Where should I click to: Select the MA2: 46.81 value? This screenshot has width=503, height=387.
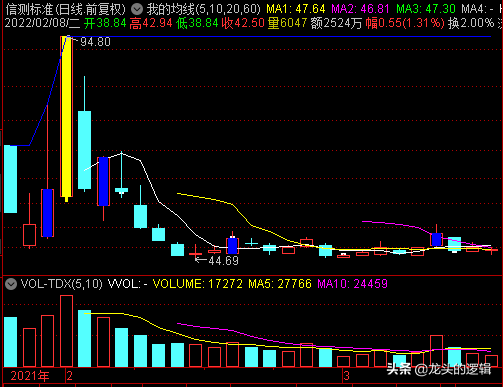coord(360,9)
